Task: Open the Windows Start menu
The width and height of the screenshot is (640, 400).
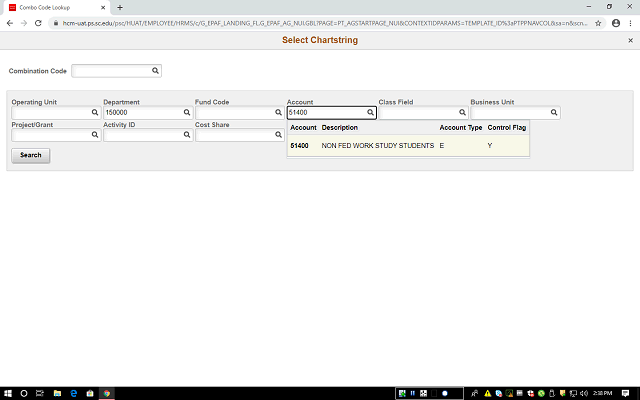Action: (x=7, y=393)
